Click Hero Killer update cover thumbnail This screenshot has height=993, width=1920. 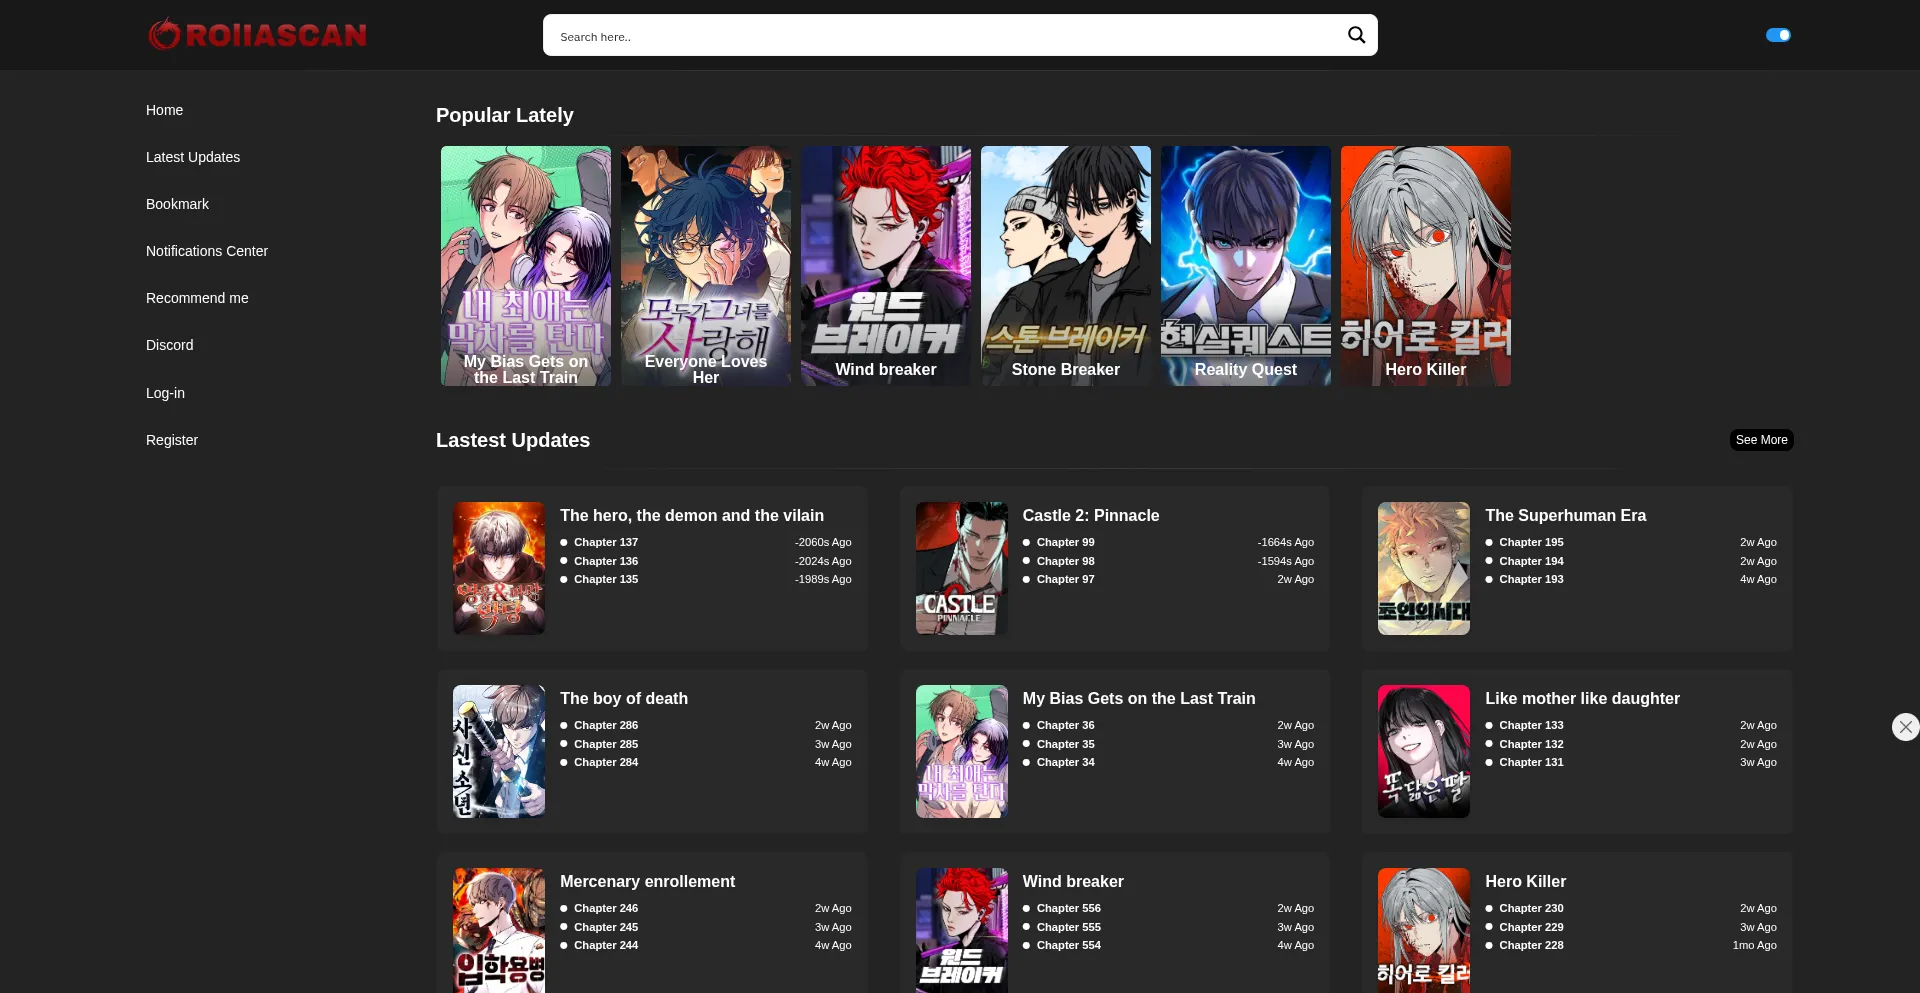tap(1424, 930)
